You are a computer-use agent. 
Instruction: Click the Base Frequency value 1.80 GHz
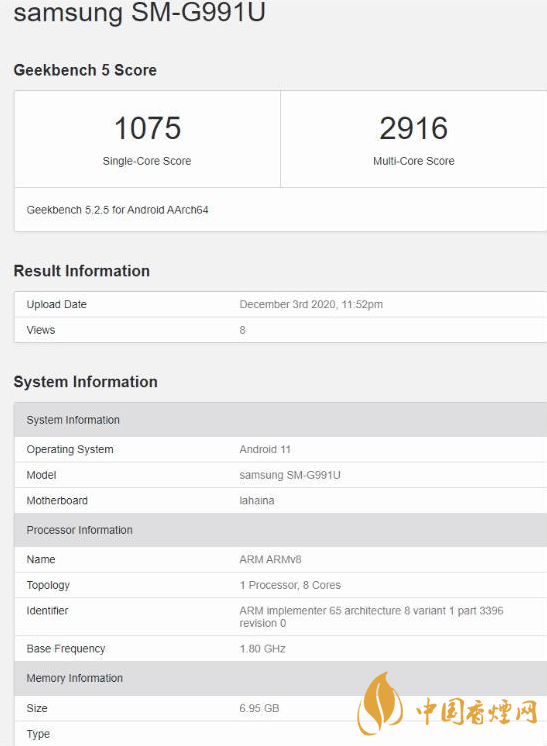(263, 649)
